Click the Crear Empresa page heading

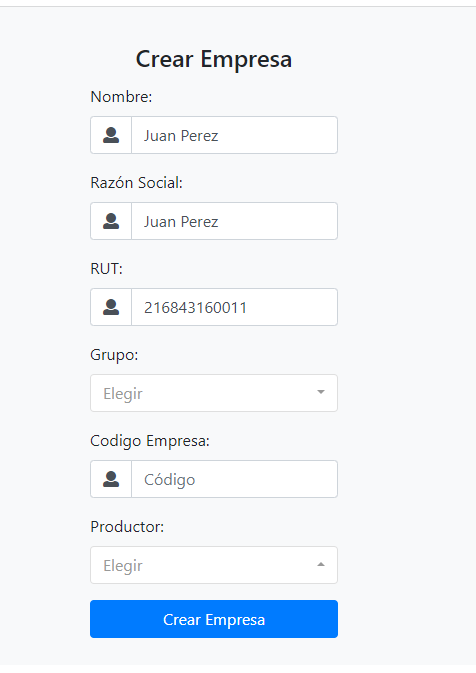[214, 59]
